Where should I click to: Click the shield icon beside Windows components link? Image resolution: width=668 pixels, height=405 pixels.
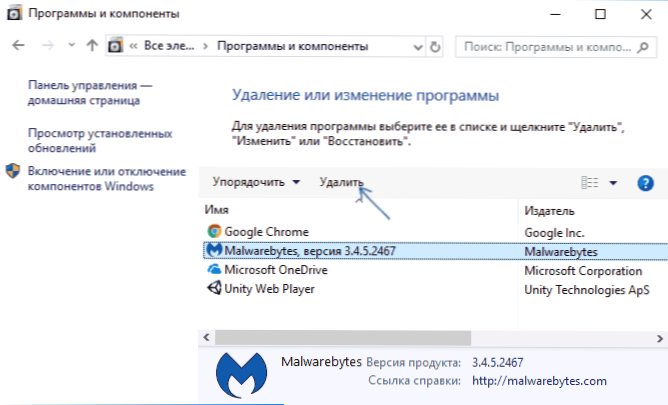tap(13, 171)
